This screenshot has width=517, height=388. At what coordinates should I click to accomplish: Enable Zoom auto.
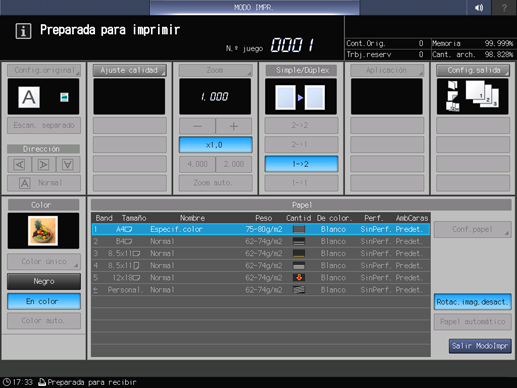point(215,183)
